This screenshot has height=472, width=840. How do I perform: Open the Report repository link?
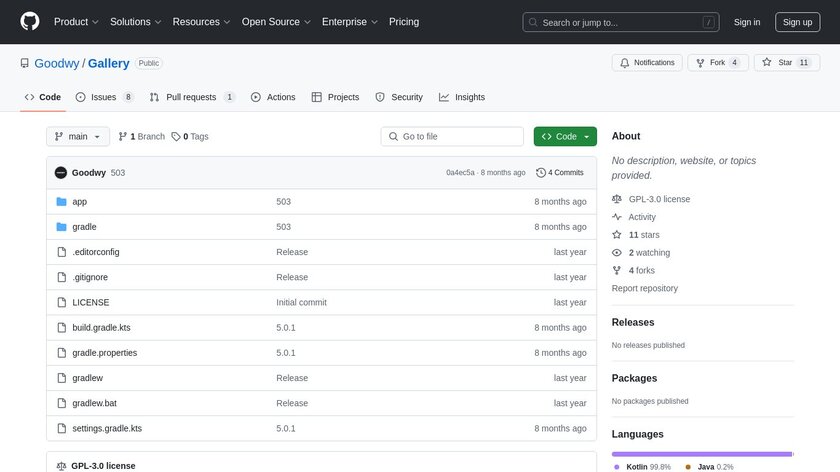645,288
